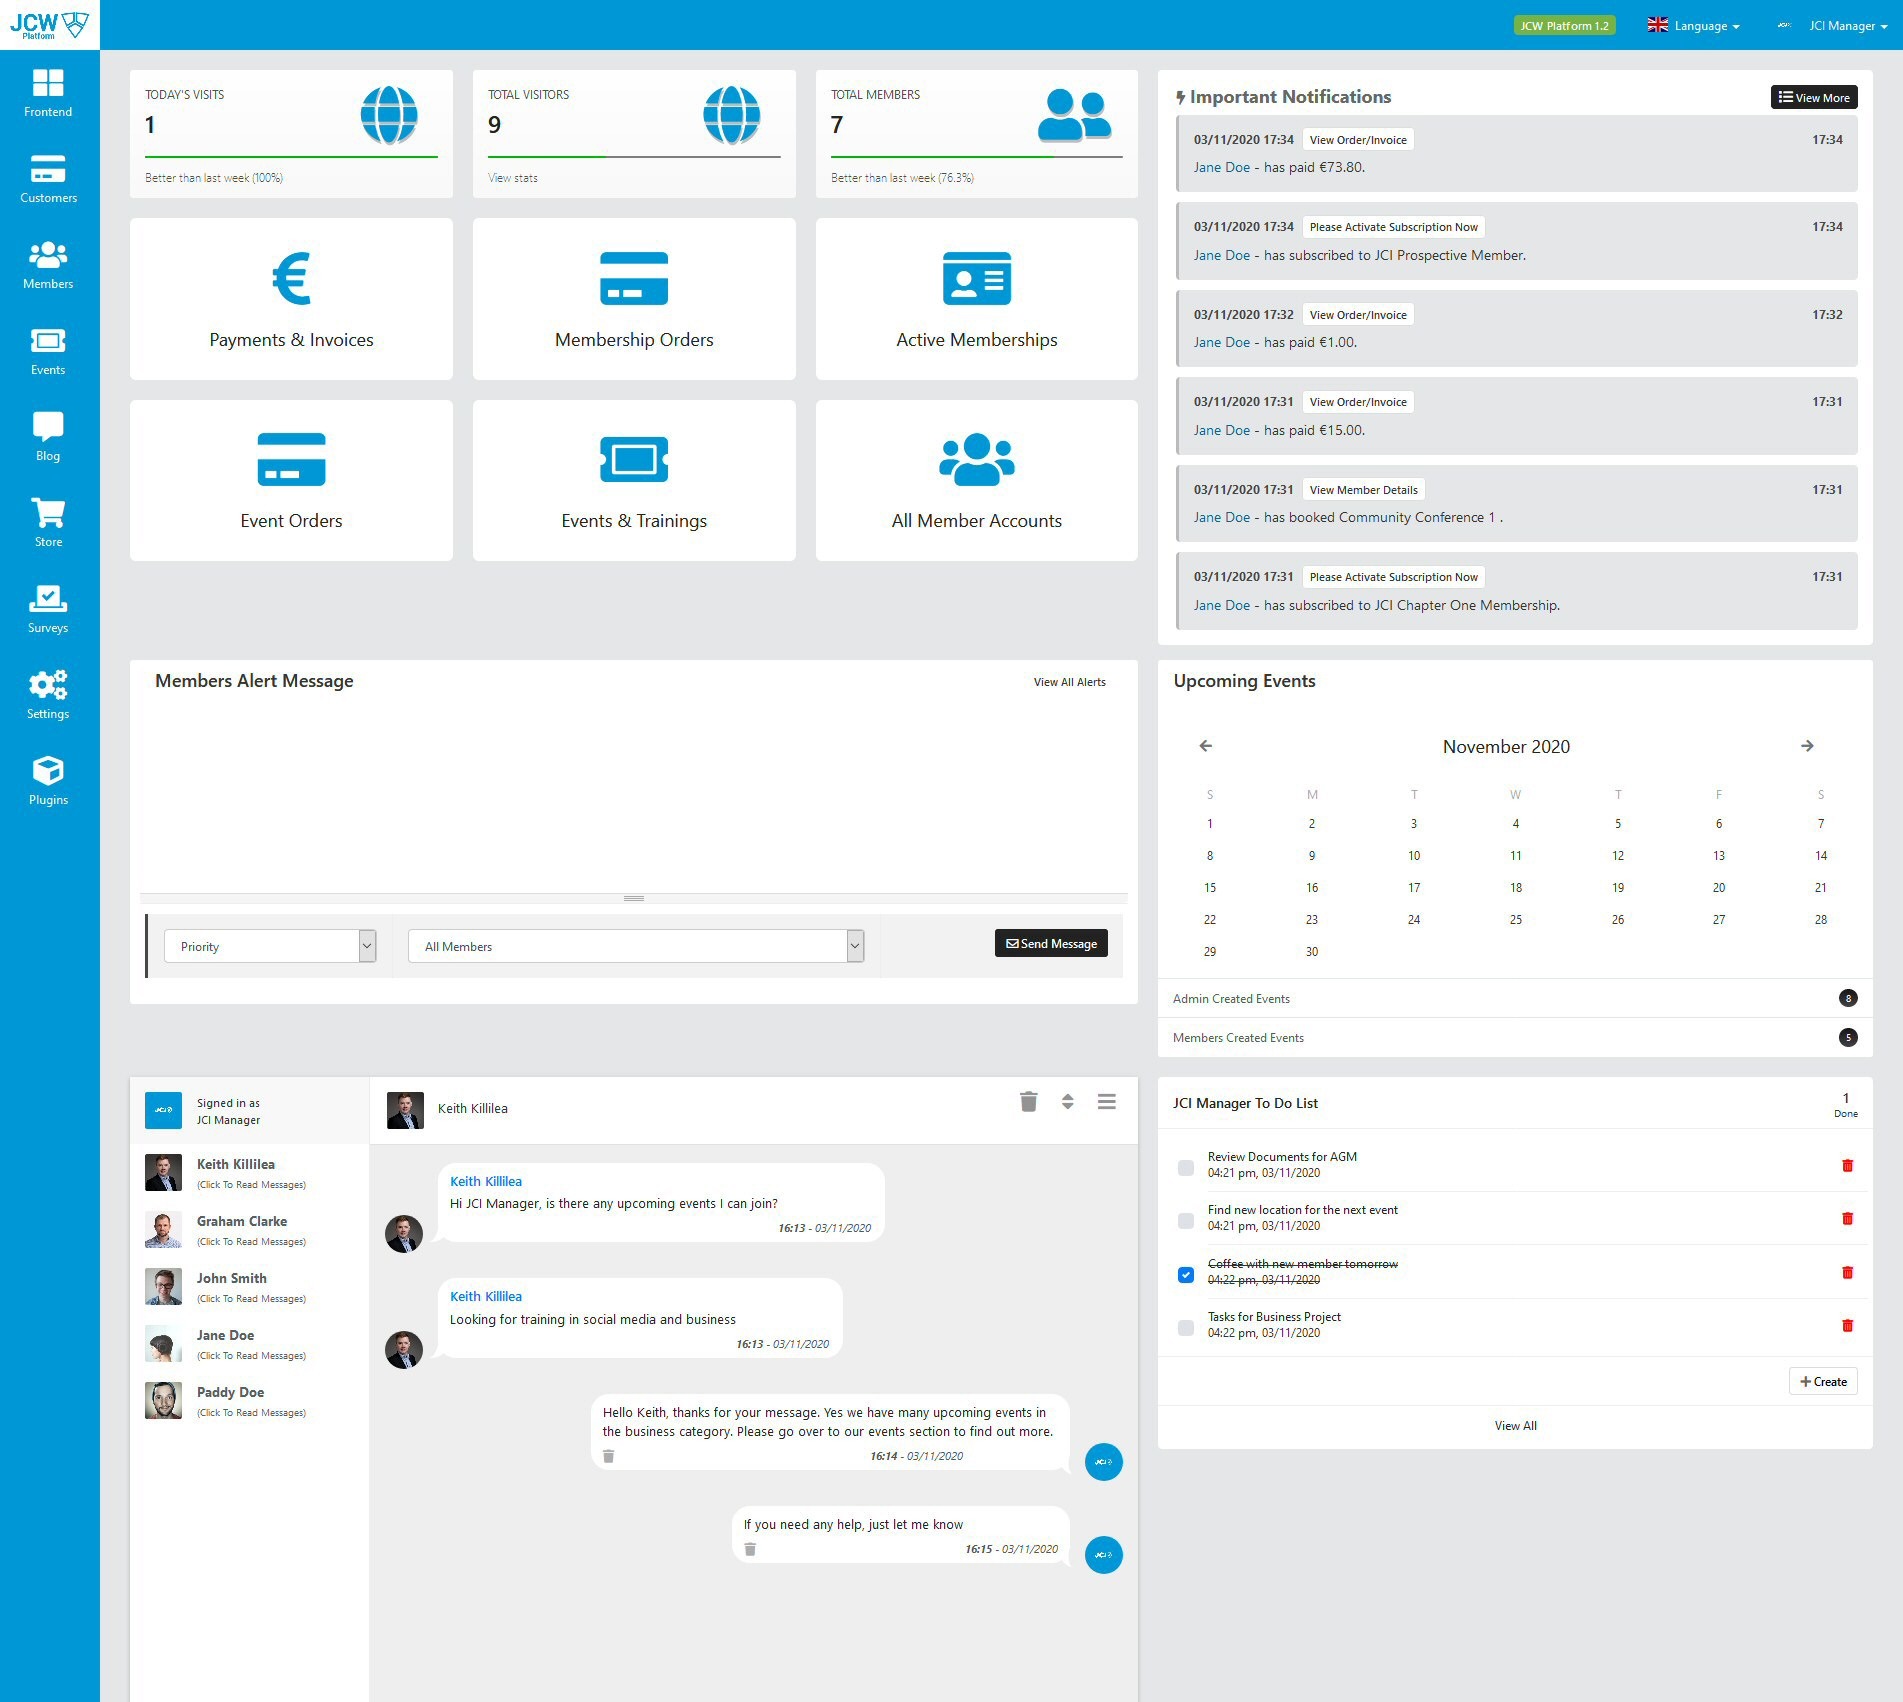The width and height of the screenshot is (1903, 1702).
Task: Check 'Tasks for Business Project' checkbox
Action: (1186, 1327)
